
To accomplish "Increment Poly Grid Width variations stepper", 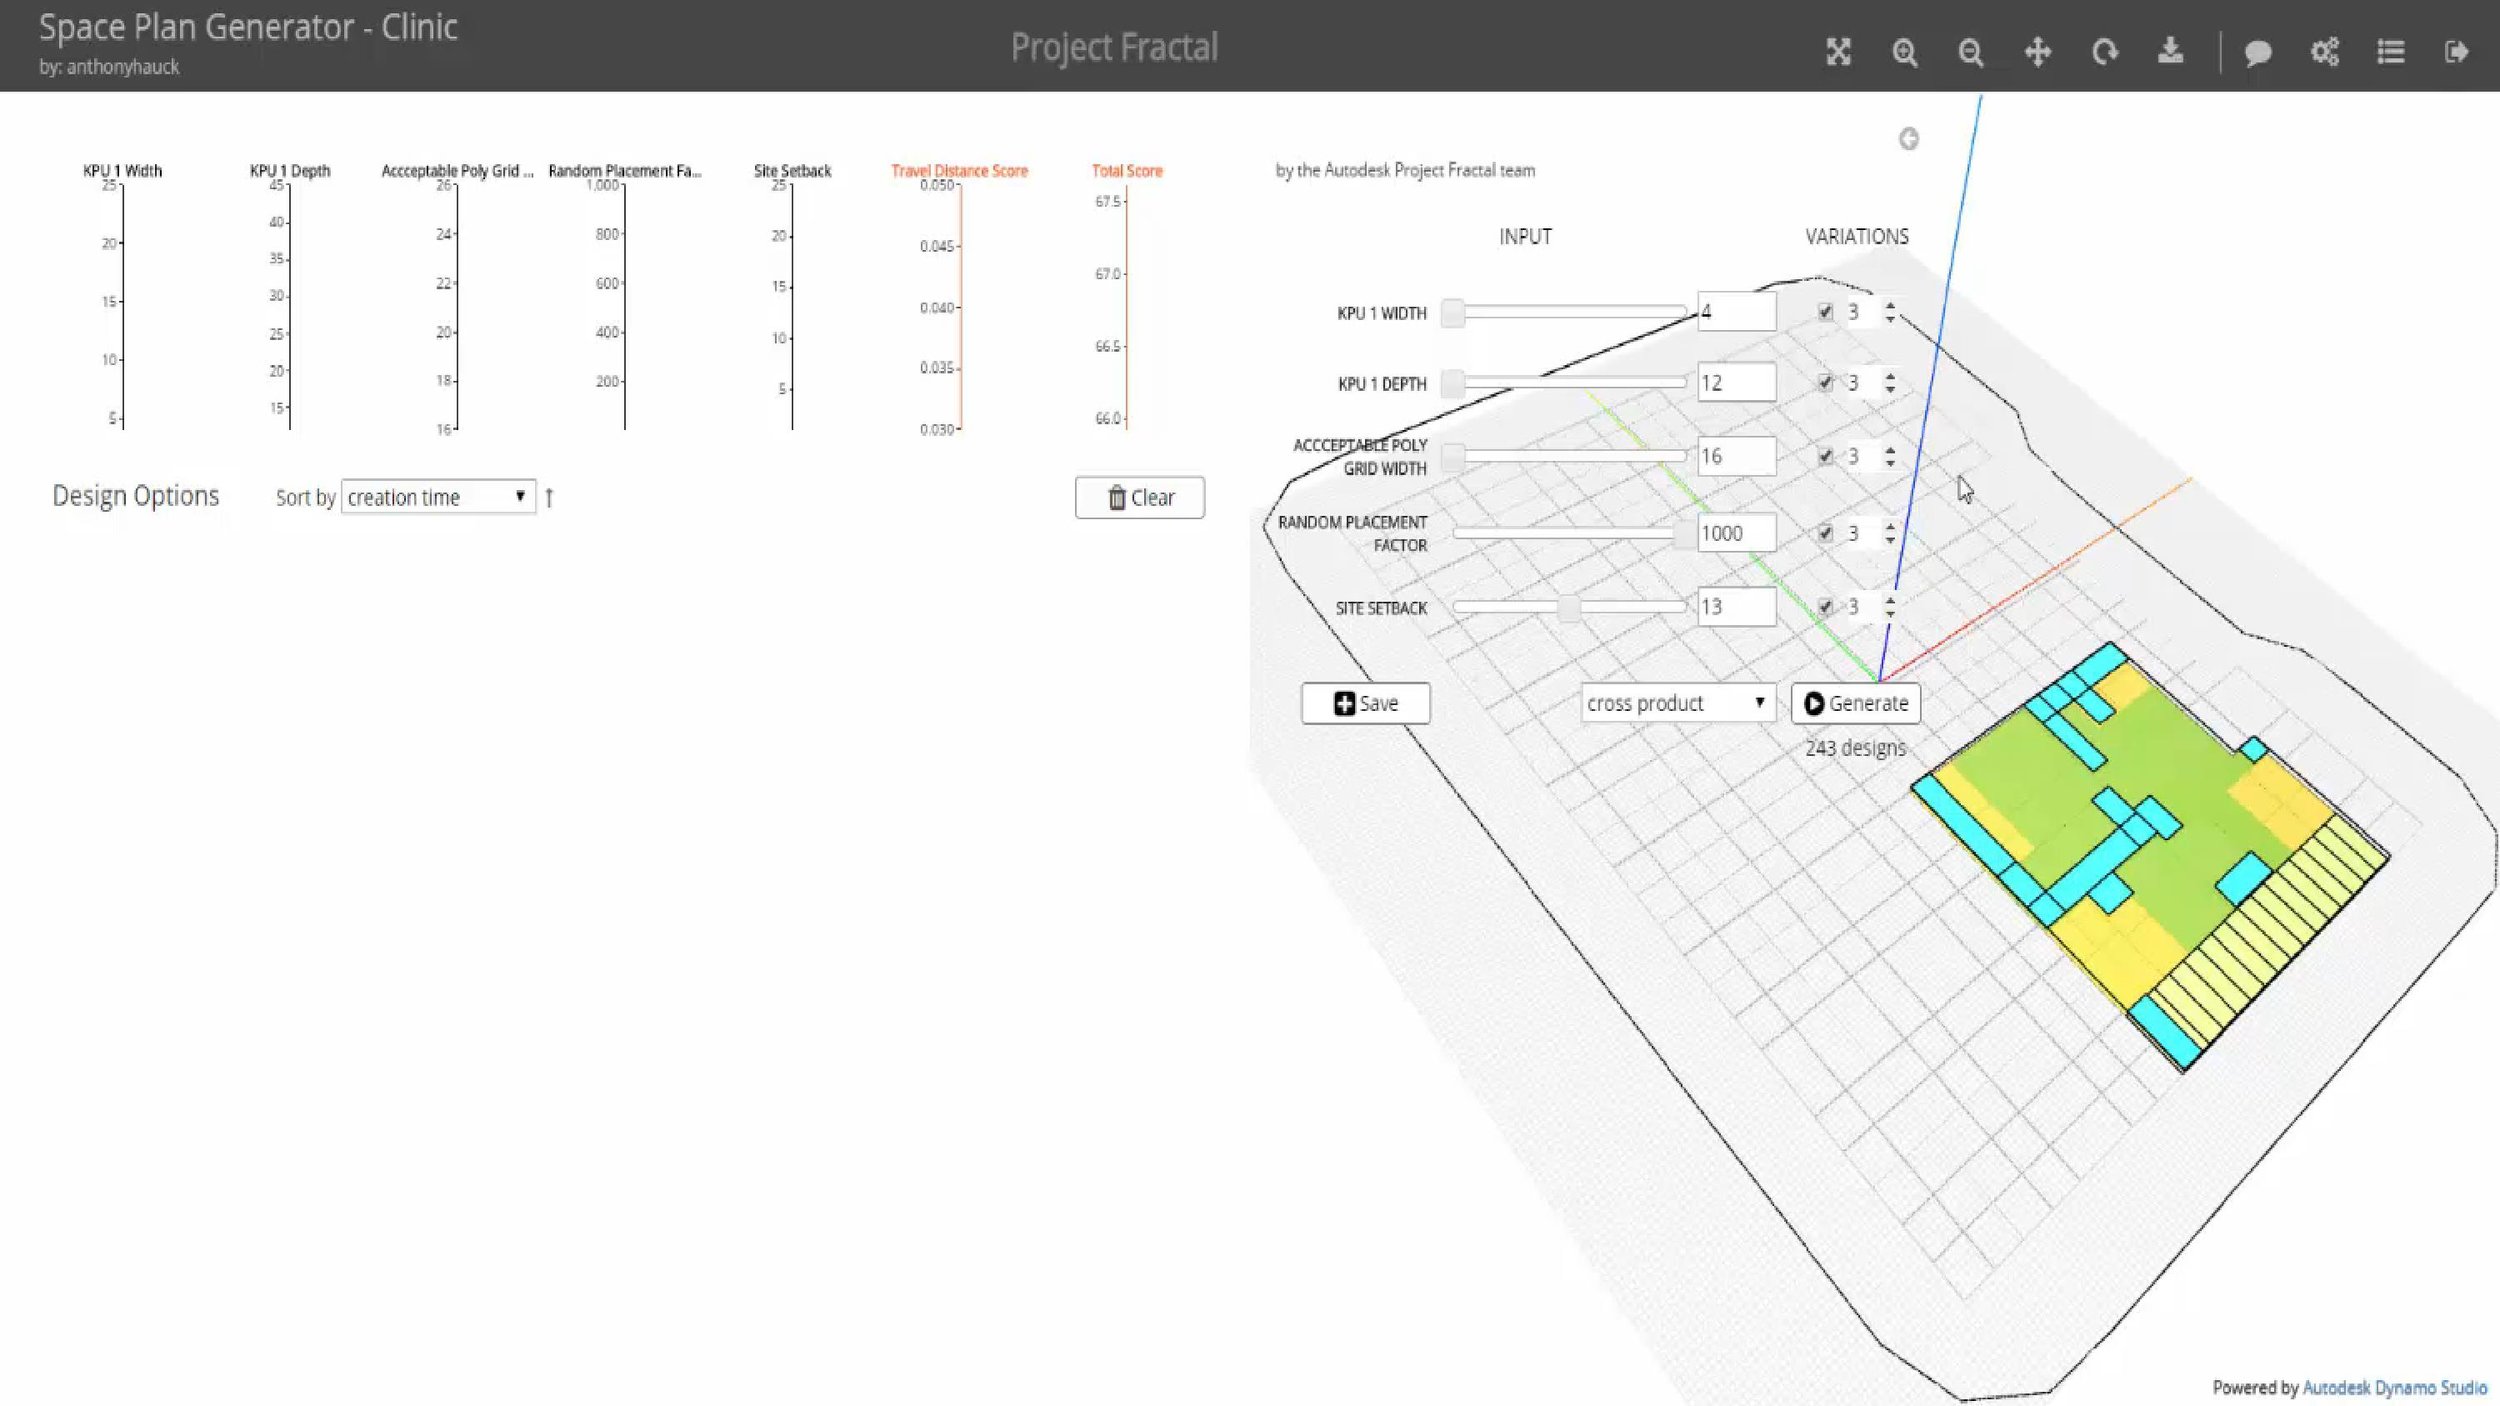I will tap(1889, 450).
